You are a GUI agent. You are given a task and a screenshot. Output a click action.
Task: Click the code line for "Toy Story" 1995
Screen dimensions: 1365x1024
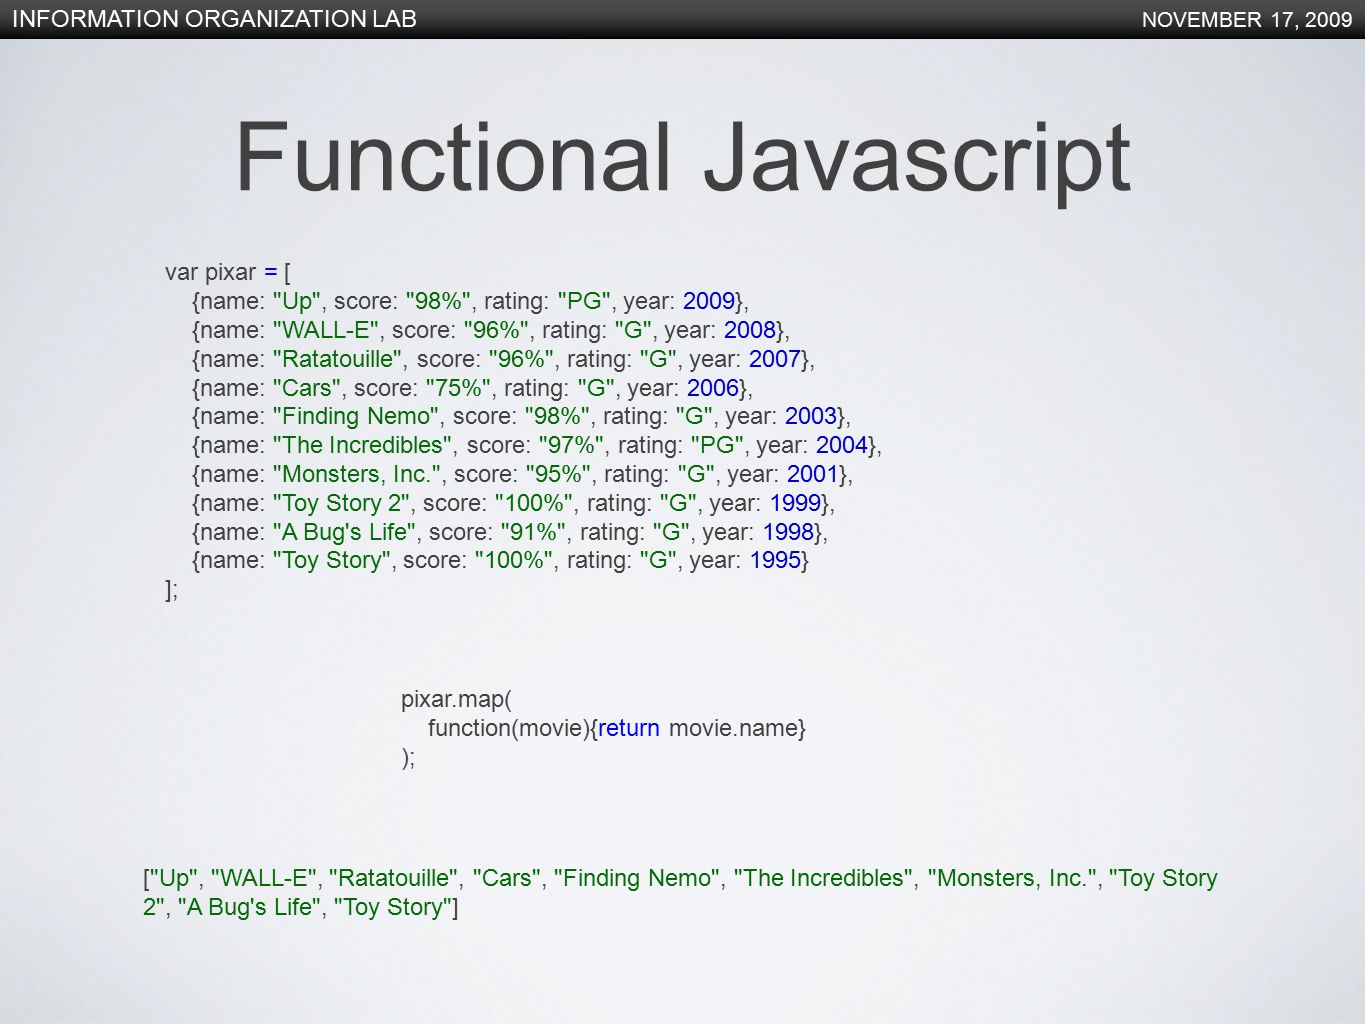500,560
